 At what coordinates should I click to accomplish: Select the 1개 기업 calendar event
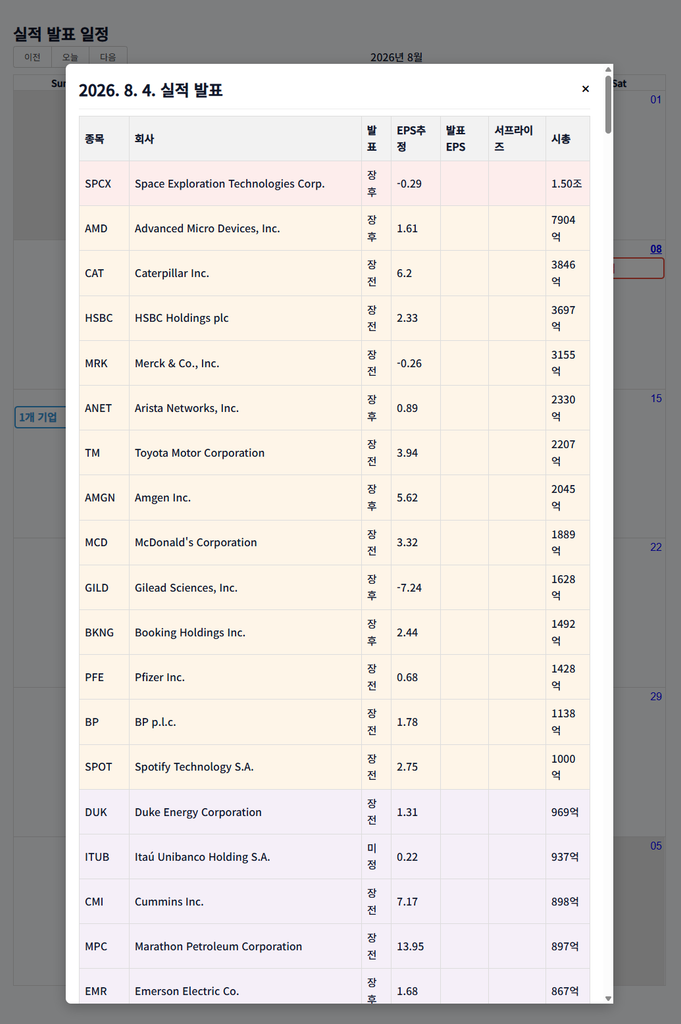pos(40,417)
